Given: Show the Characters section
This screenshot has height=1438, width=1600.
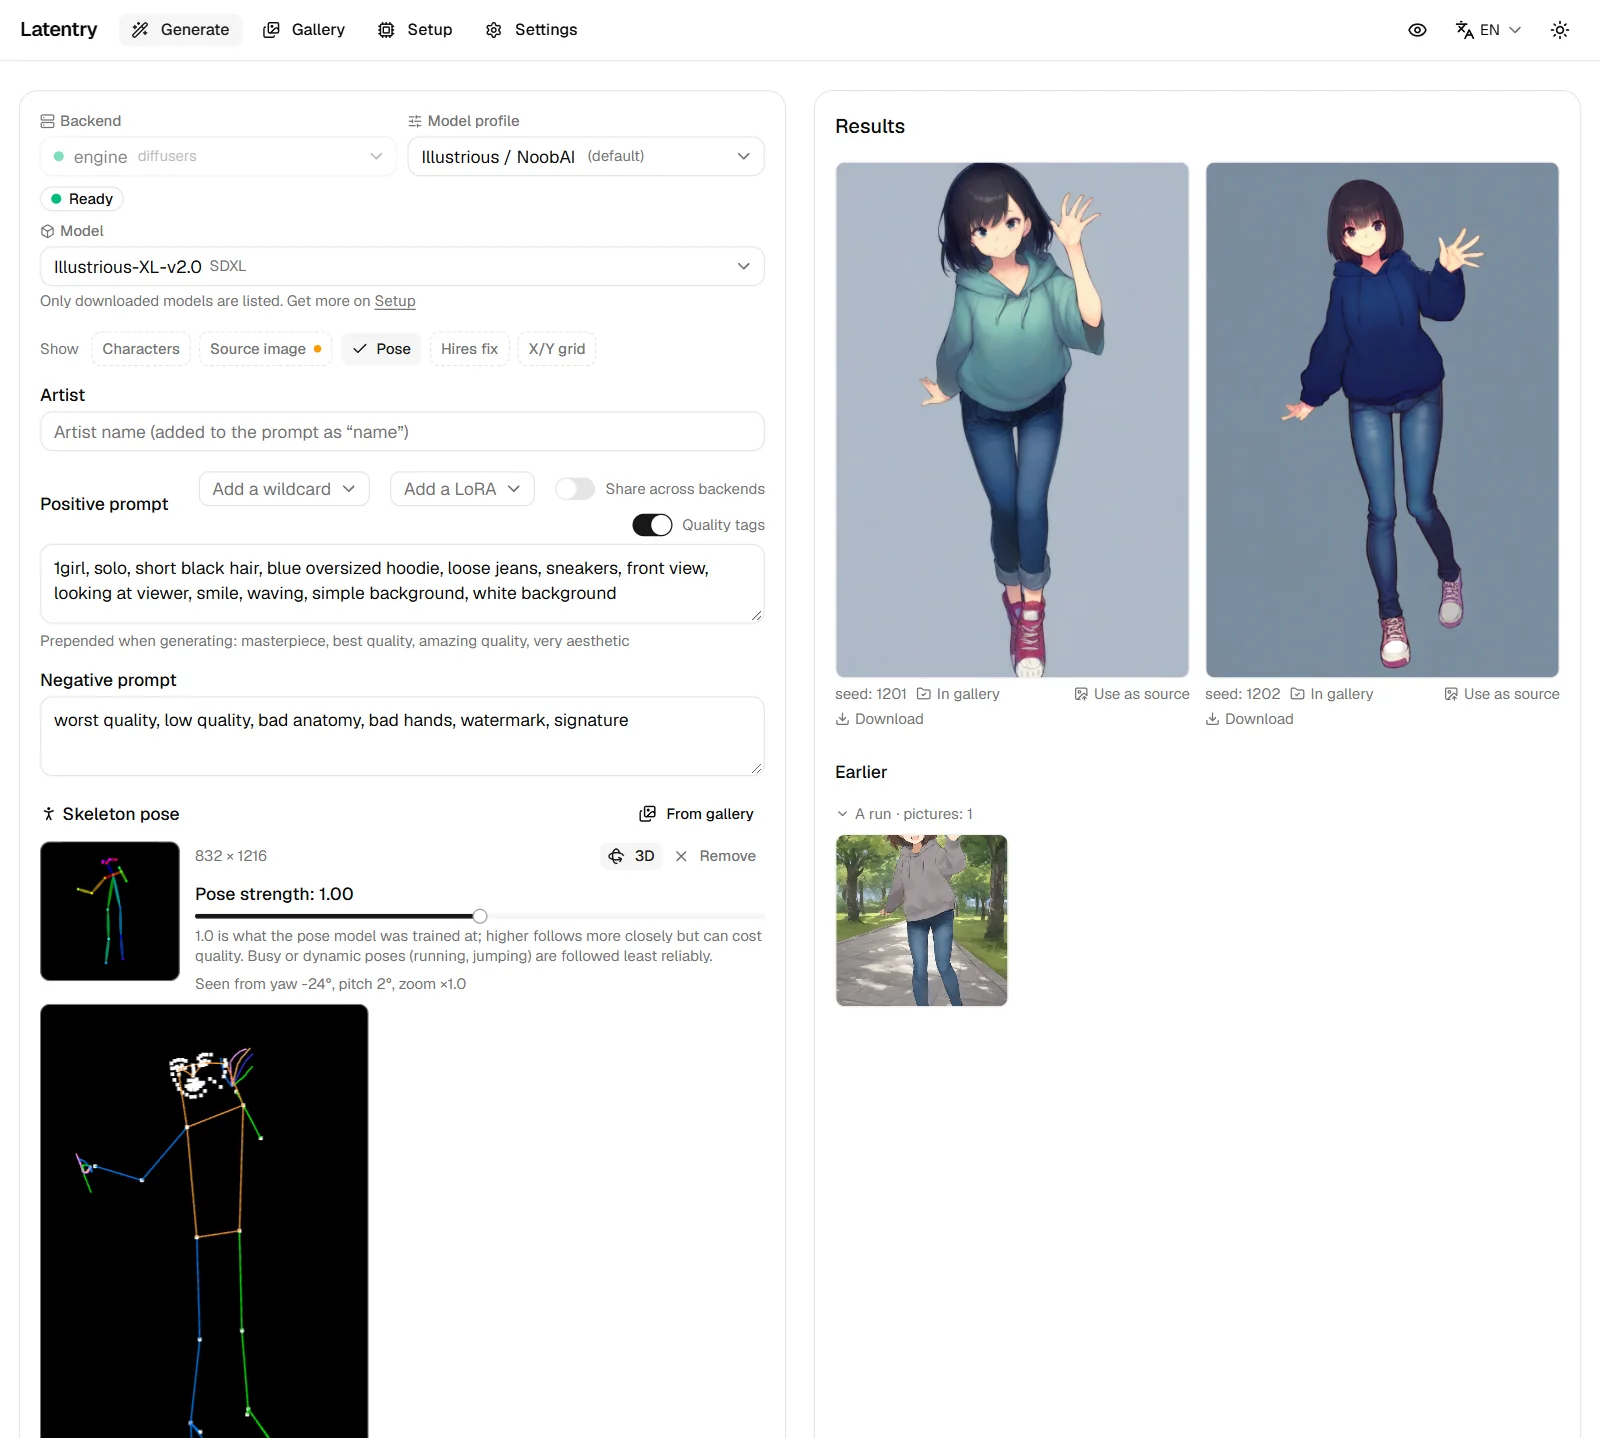Looking at the screenshot, I should click(141, 349).
